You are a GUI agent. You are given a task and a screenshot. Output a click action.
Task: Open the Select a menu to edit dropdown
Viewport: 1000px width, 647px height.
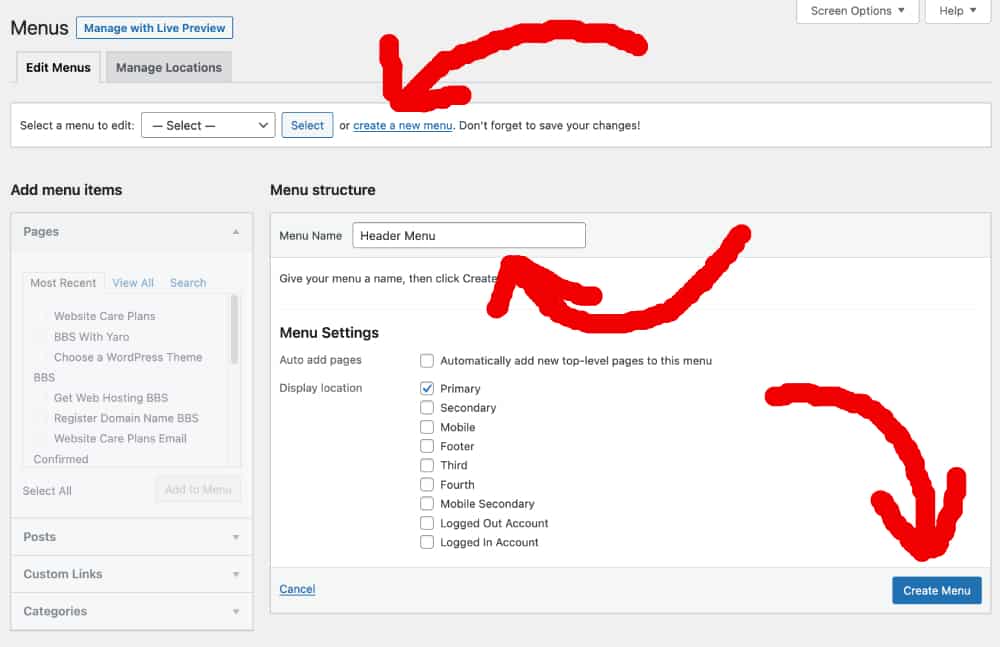207,125
